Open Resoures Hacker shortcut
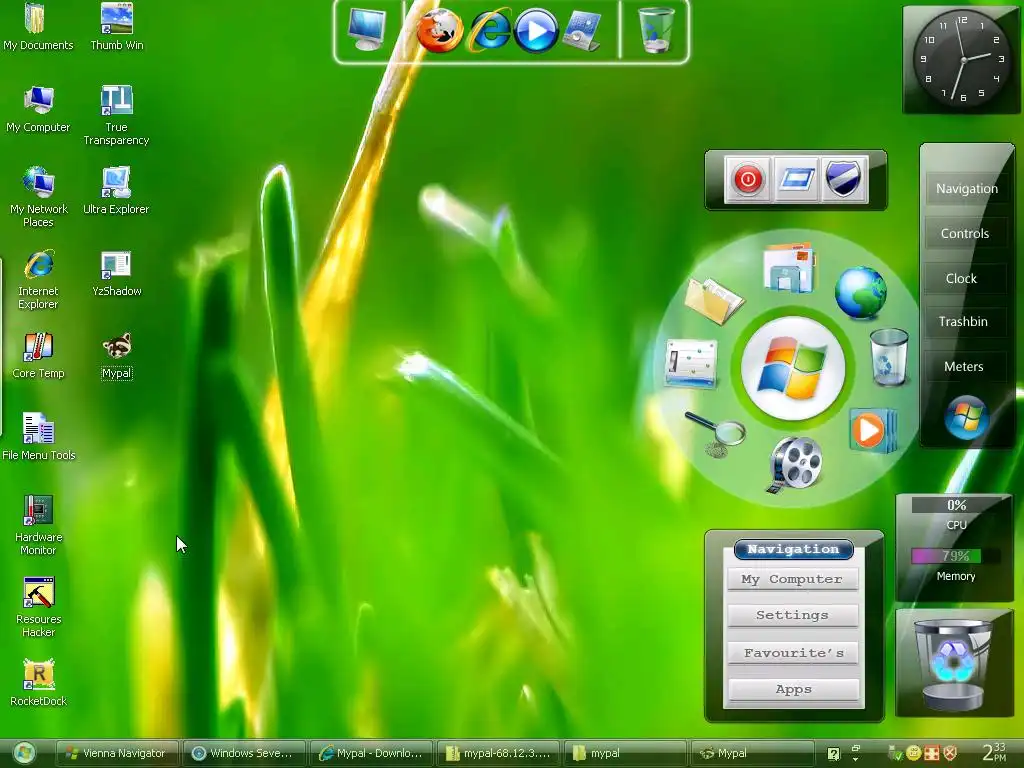Screen dimensions: 1024x768 pos(38,607)
